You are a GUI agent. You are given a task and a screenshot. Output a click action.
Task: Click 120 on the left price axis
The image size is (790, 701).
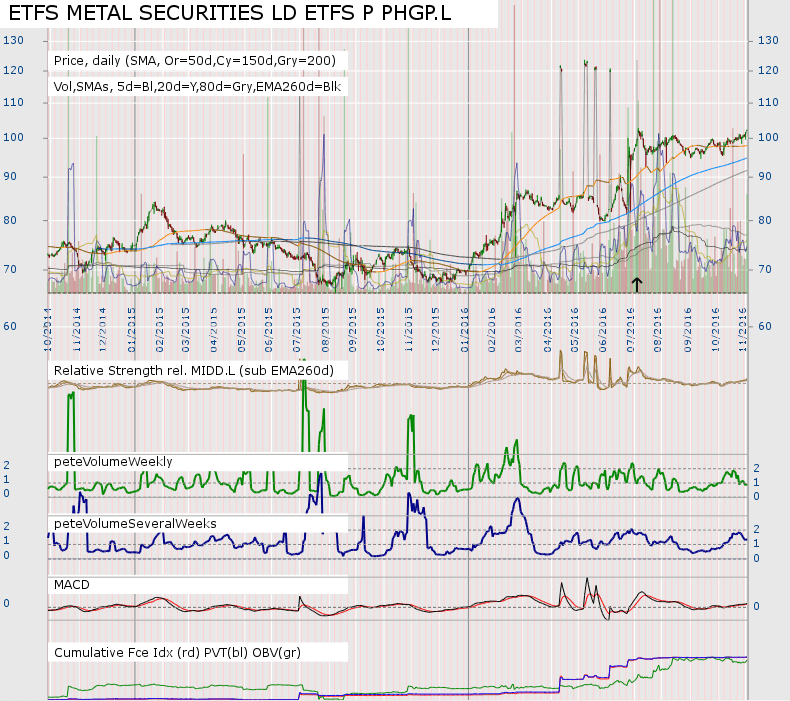coord(13,70)
